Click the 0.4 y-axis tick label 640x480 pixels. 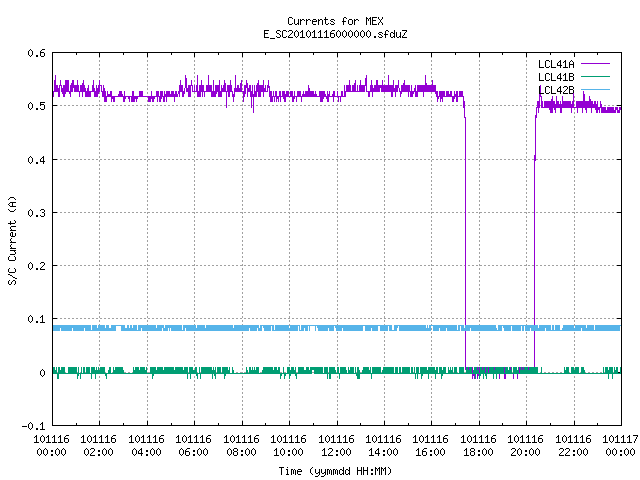coord(36,160)
